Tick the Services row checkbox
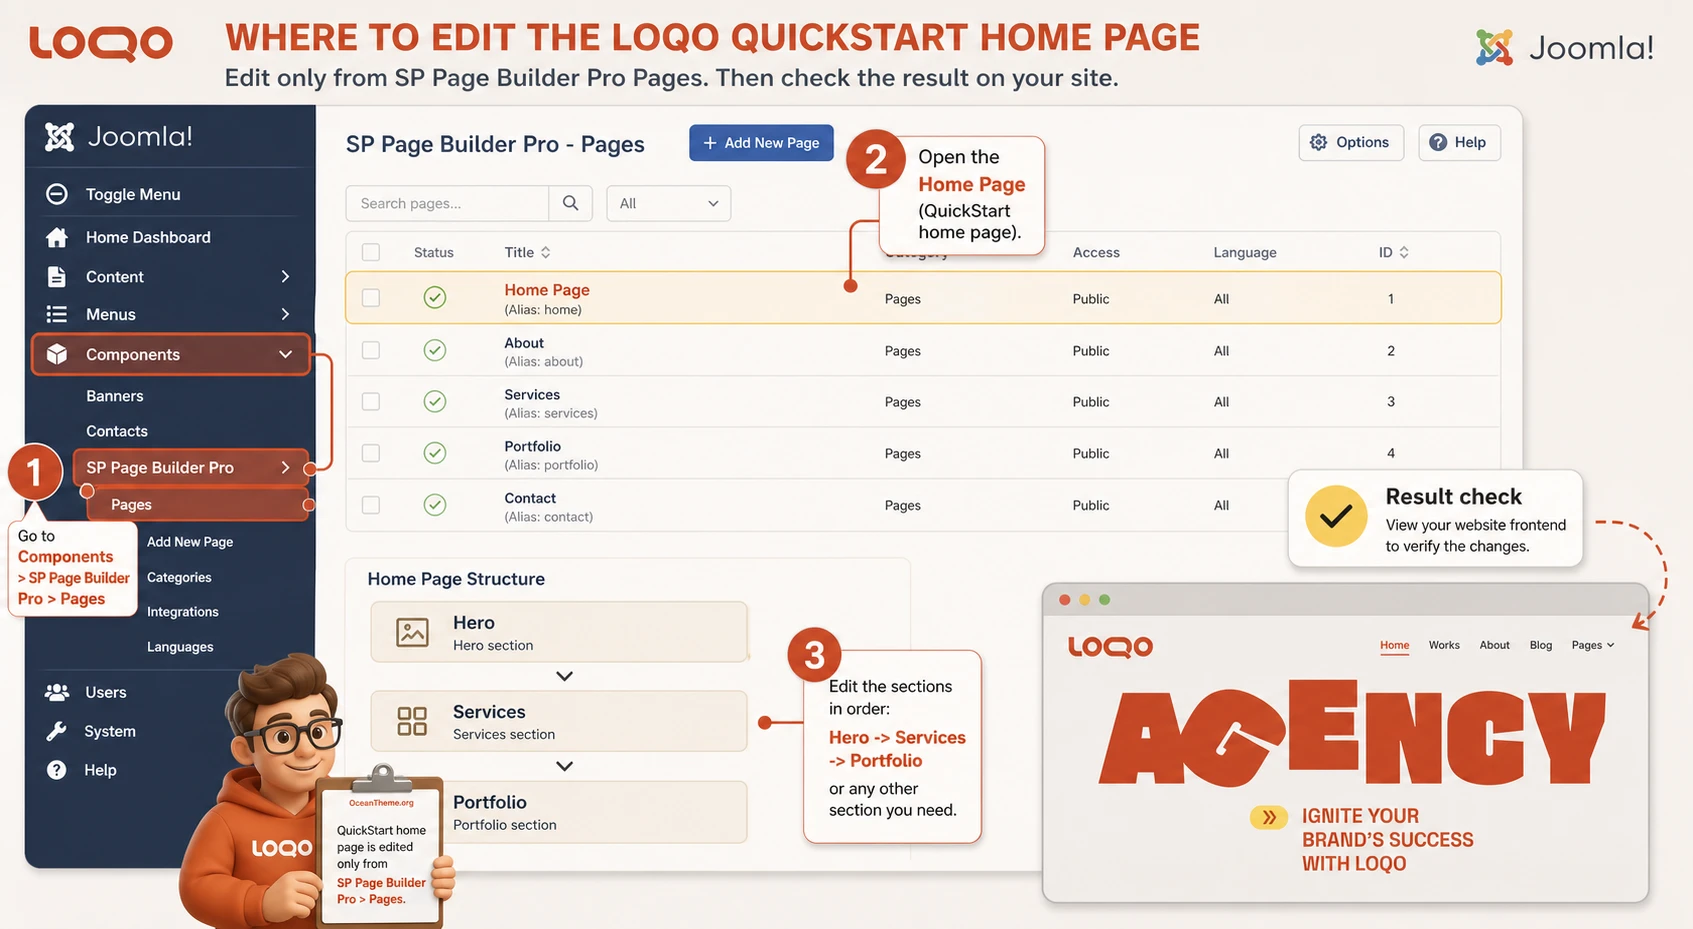Viewport: 1693px width, 929px height. (371, 401)
